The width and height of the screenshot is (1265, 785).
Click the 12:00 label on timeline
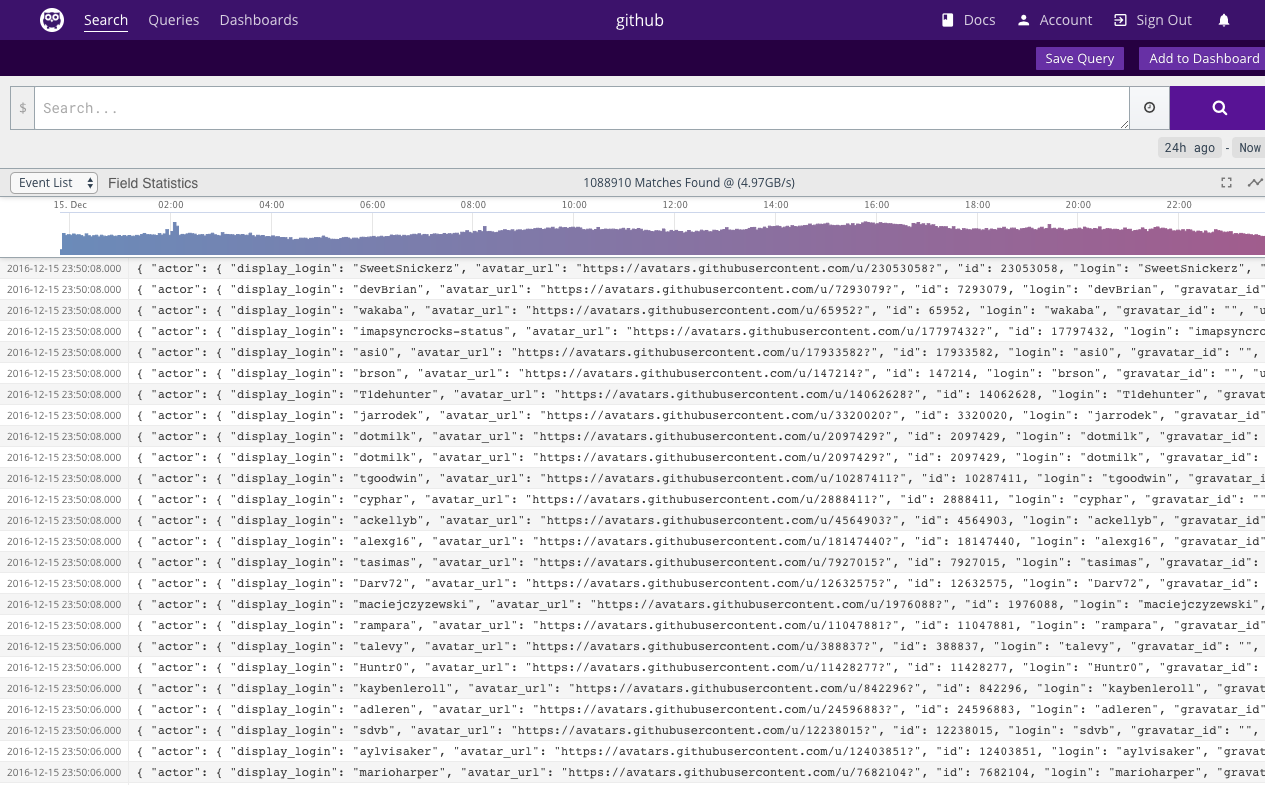(x=675, y=204)
